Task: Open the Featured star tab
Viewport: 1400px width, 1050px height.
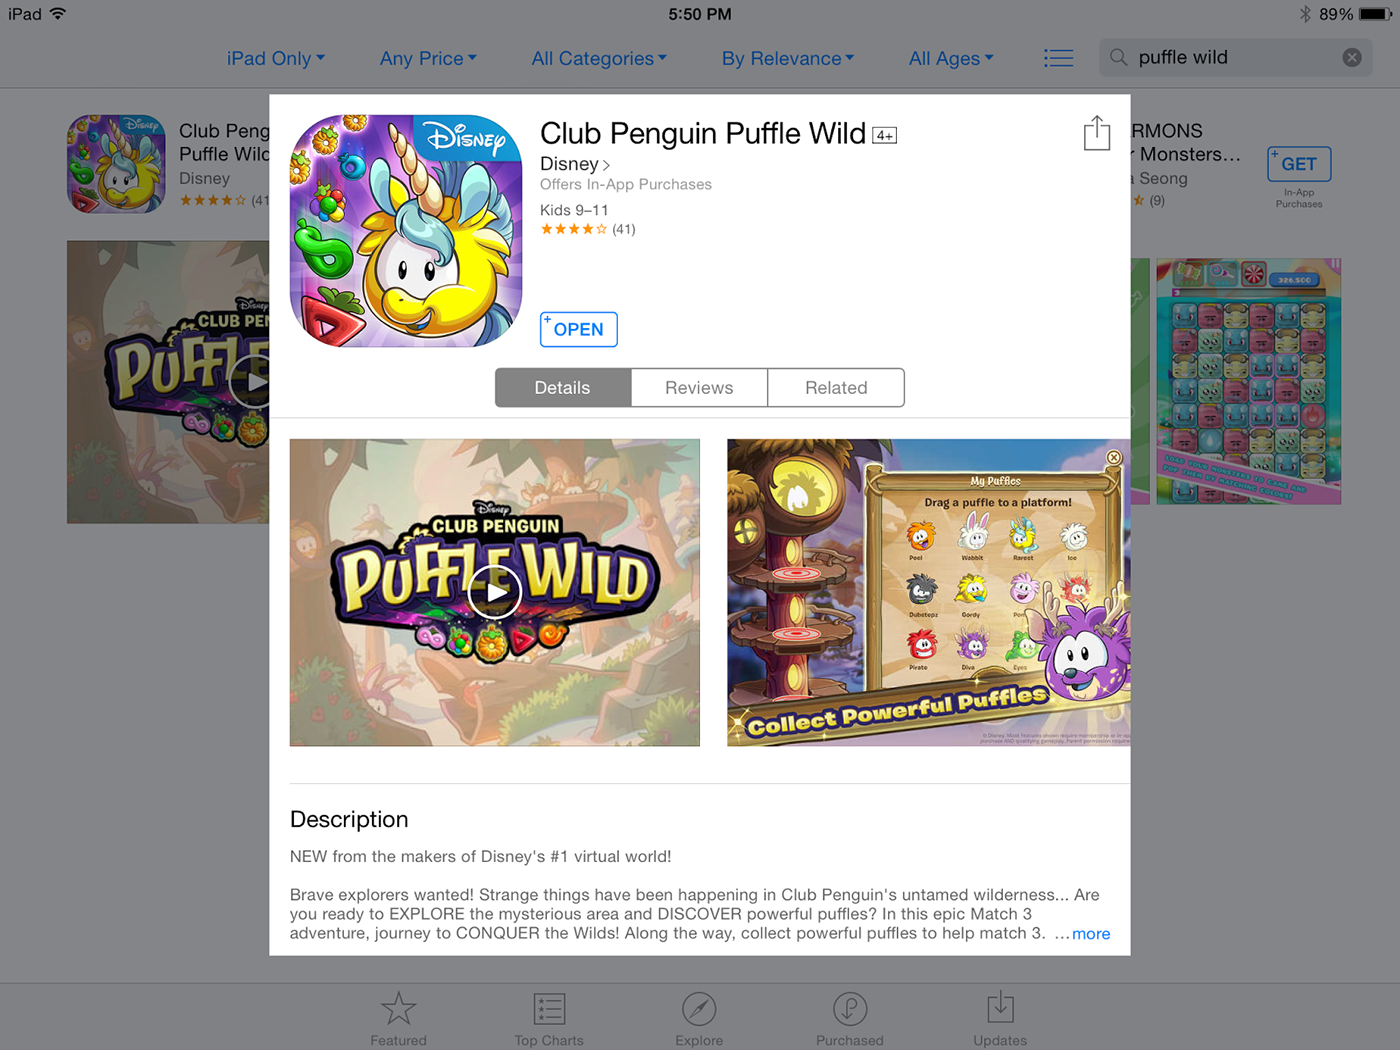Action: (x=398, y=1009)
